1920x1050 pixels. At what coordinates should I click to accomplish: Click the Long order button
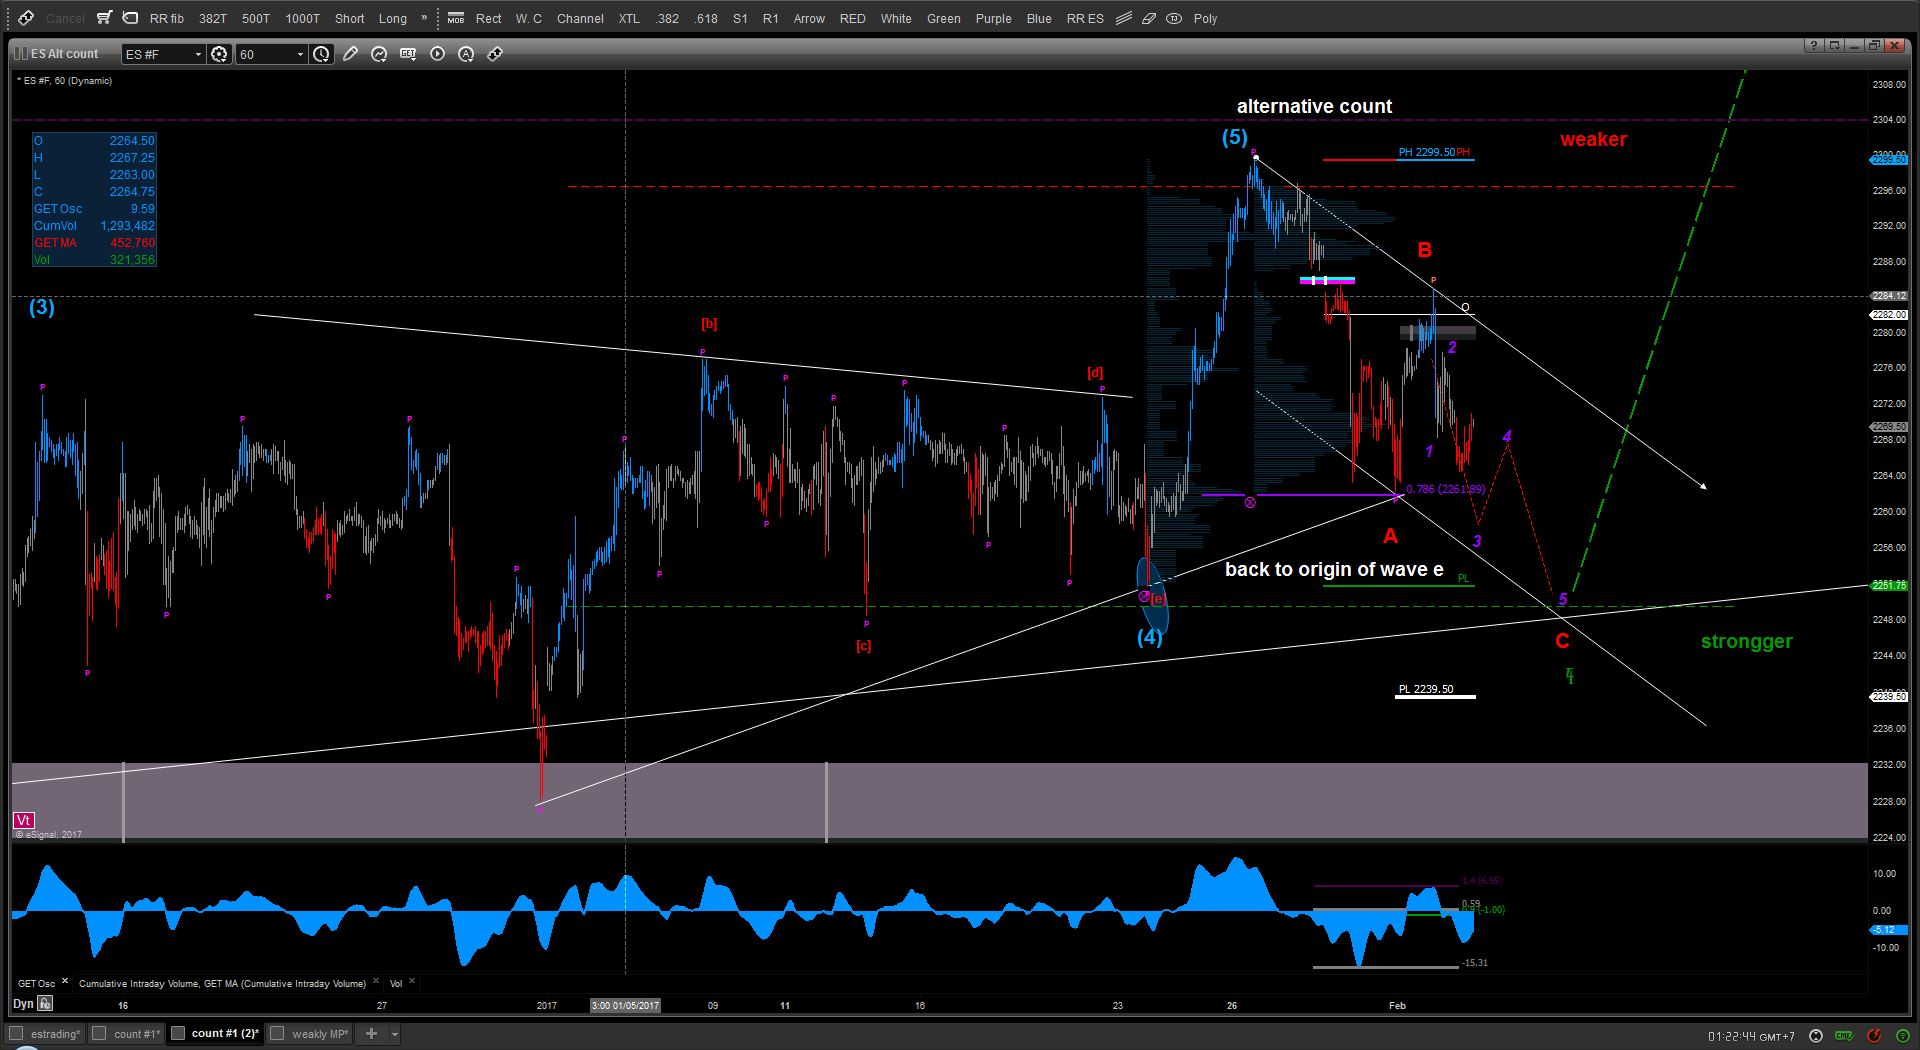393,19
